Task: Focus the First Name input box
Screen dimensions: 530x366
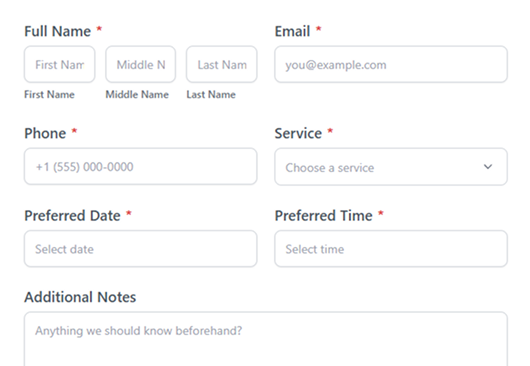Action: click(x=59, y=65)
